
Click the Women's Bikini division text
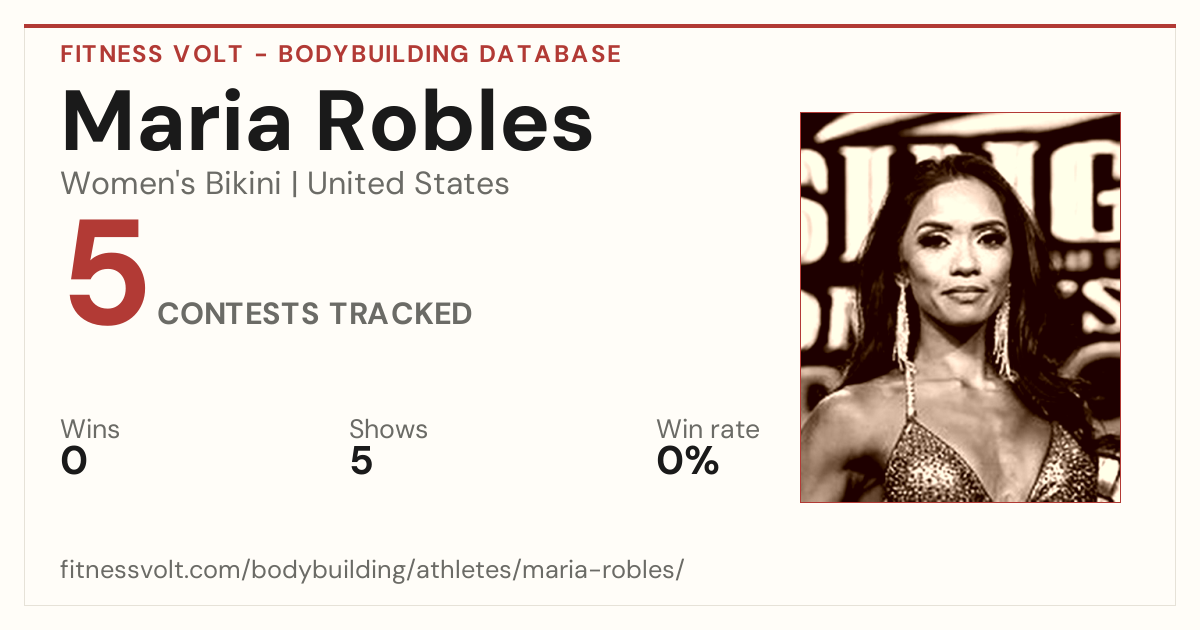(170, 184)
